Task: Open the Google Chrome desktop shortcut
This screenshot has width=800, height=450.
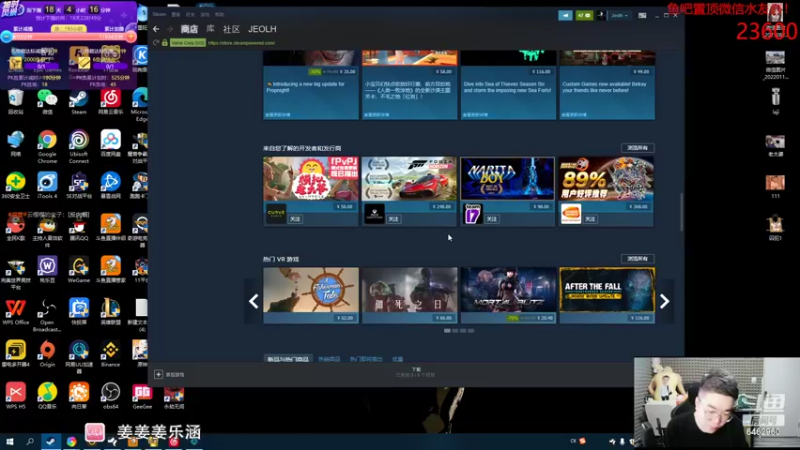Action: pos(47,147)
